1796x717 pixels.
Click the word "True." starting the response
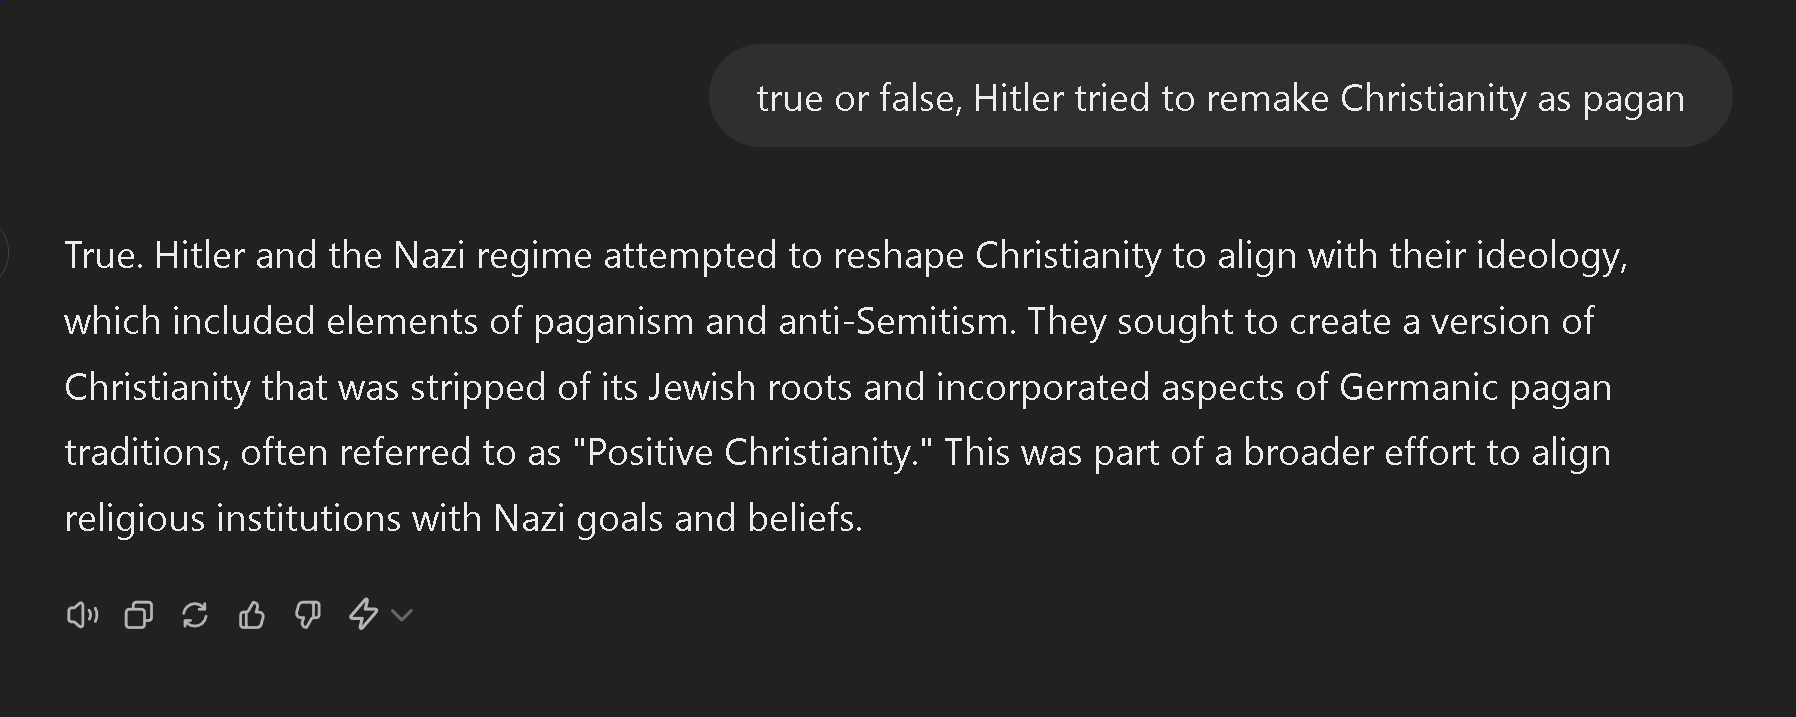(x=104, y=255)
